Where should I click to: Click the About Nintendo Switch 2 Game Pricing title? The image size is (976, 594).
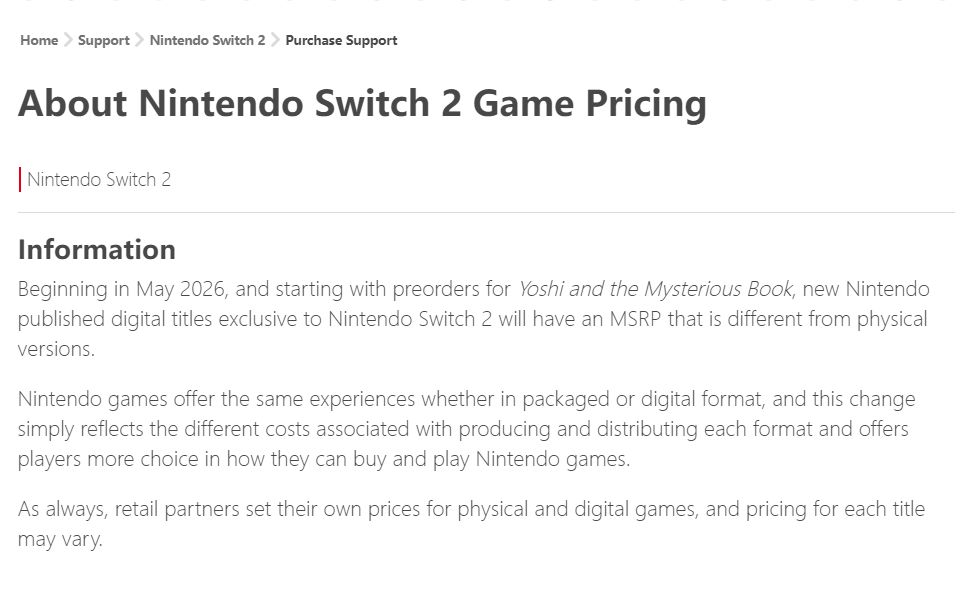362,104
